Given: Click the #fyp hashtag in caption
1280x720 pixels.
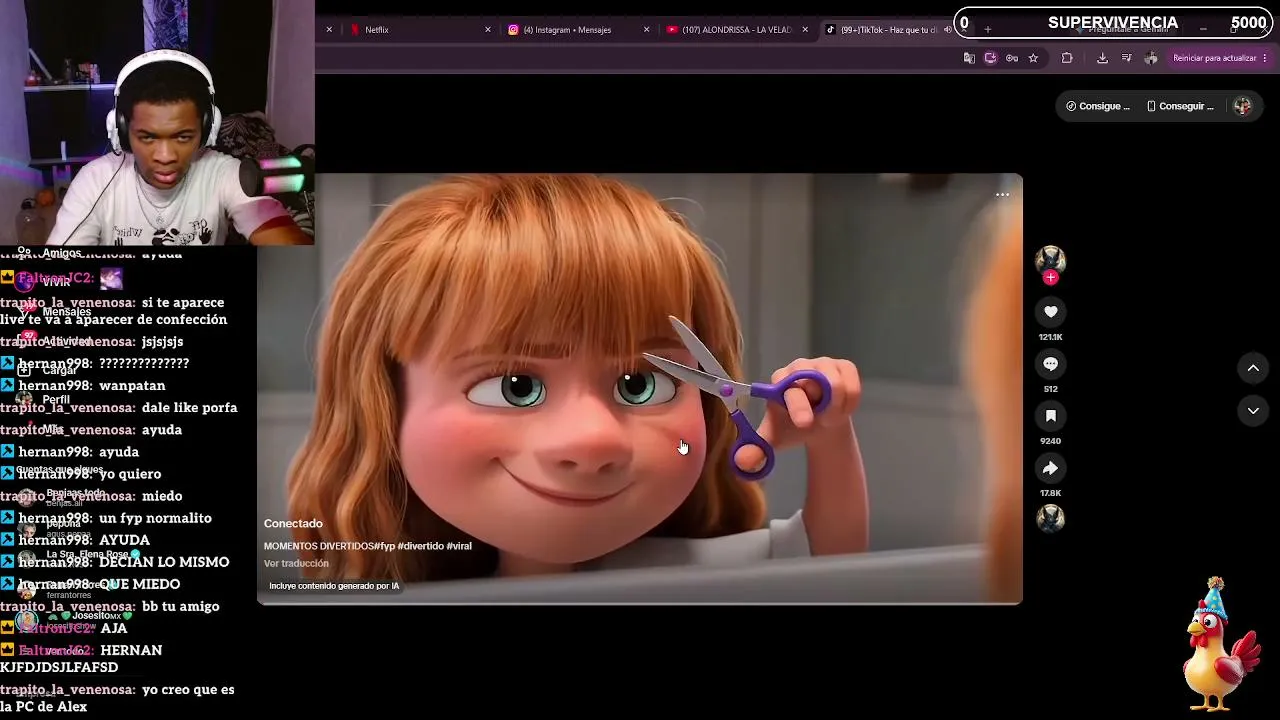Looking at the screenshot, I should pyautogui.click(x=384, y=546).
